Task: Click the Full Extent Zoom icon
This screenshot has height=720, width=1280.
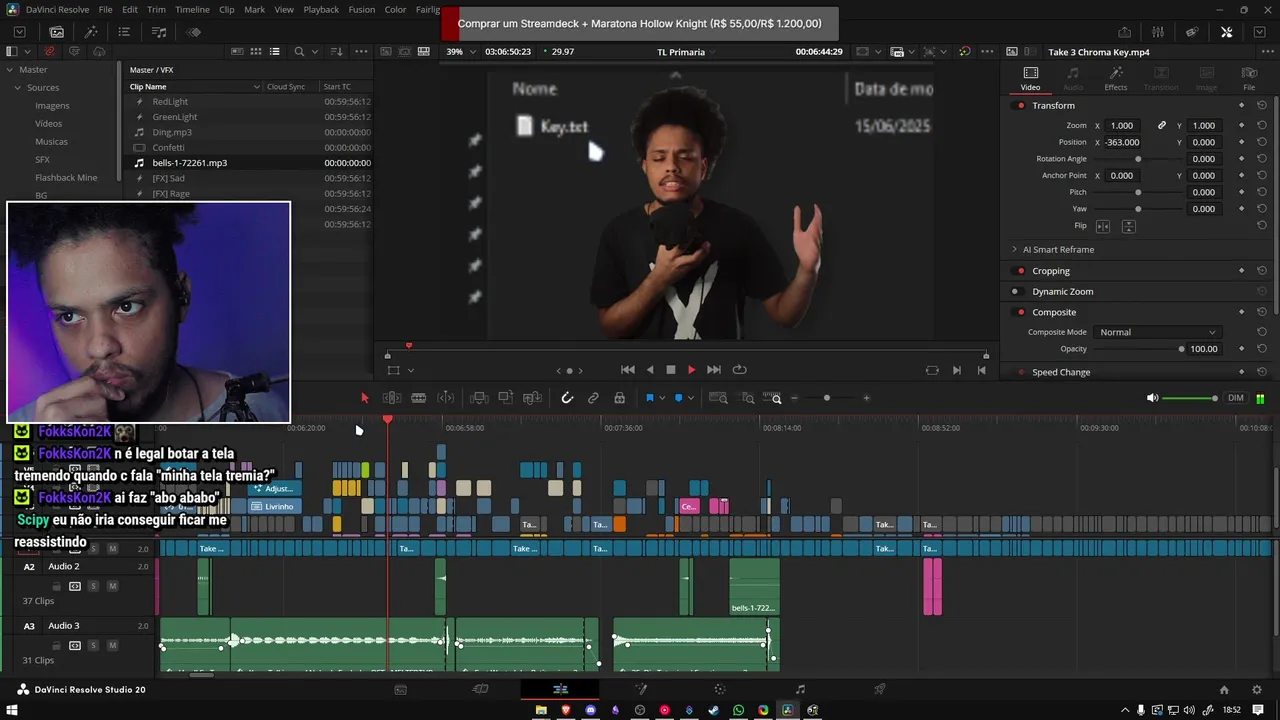Action: [718, 398]
